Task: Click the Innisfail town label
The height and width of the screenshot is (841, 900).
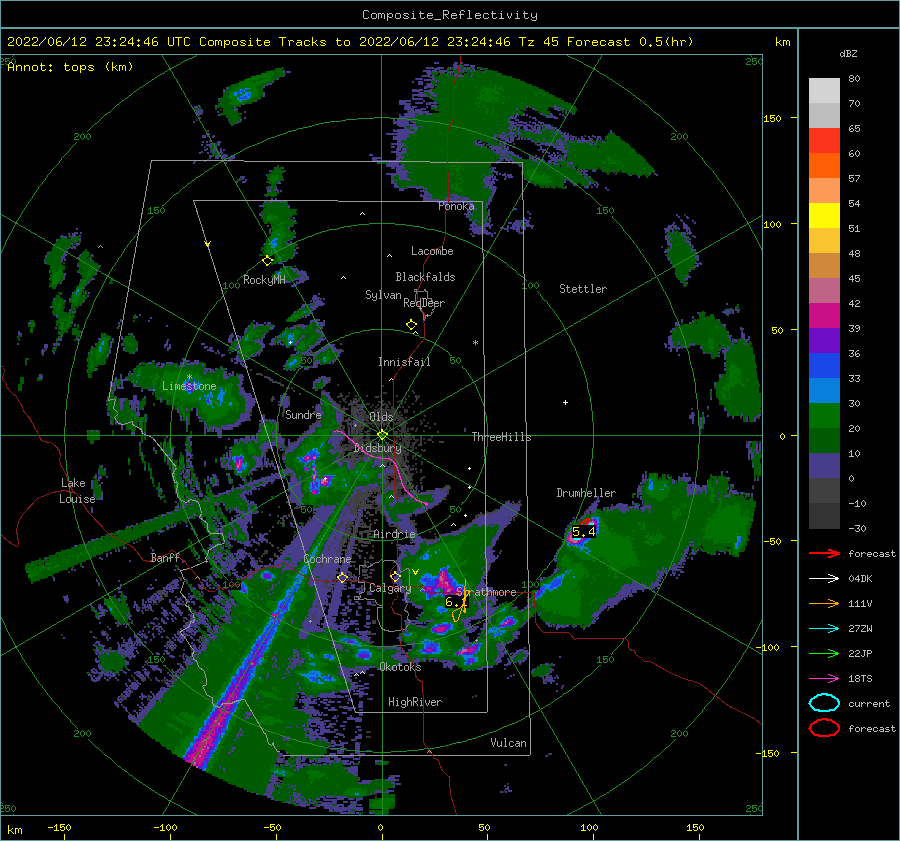Action: point(404,362)
